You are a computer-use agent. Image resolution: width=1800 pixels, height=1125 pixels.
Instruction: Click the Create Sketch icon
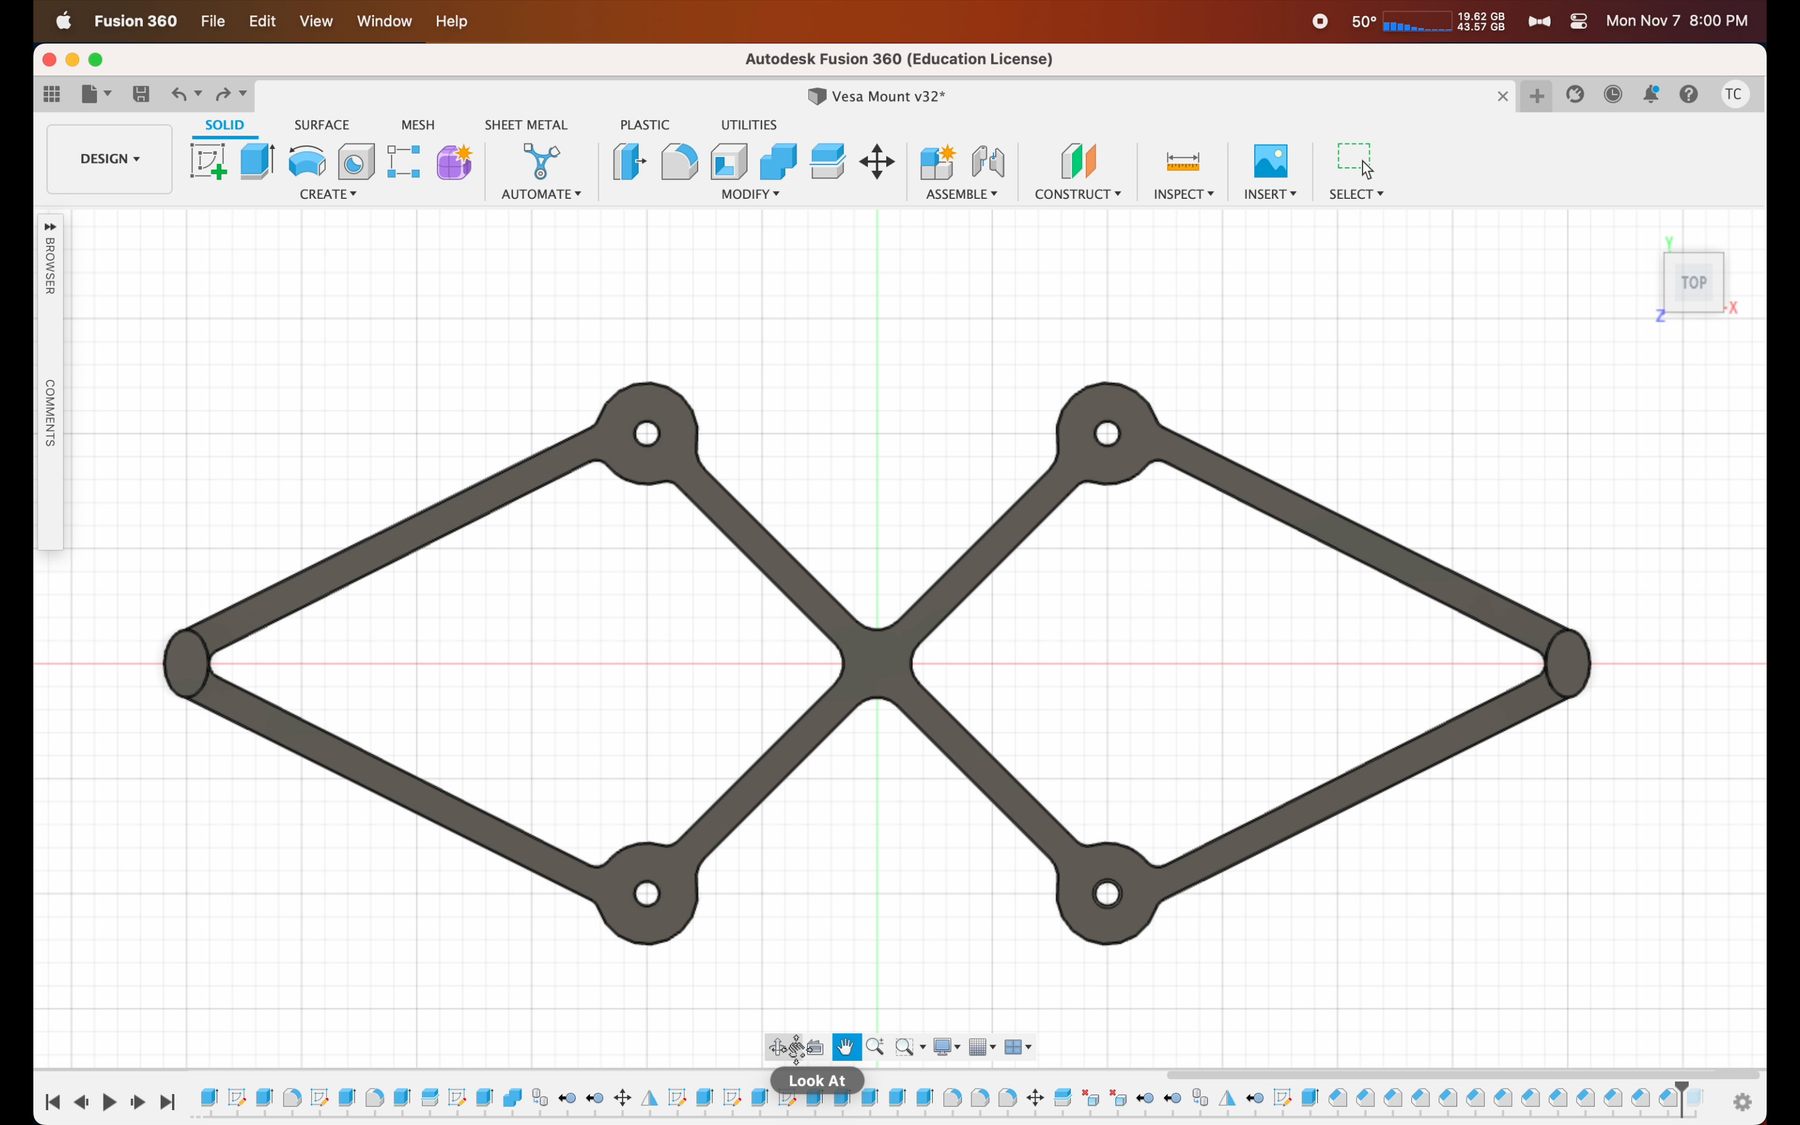tap(208, 161)
